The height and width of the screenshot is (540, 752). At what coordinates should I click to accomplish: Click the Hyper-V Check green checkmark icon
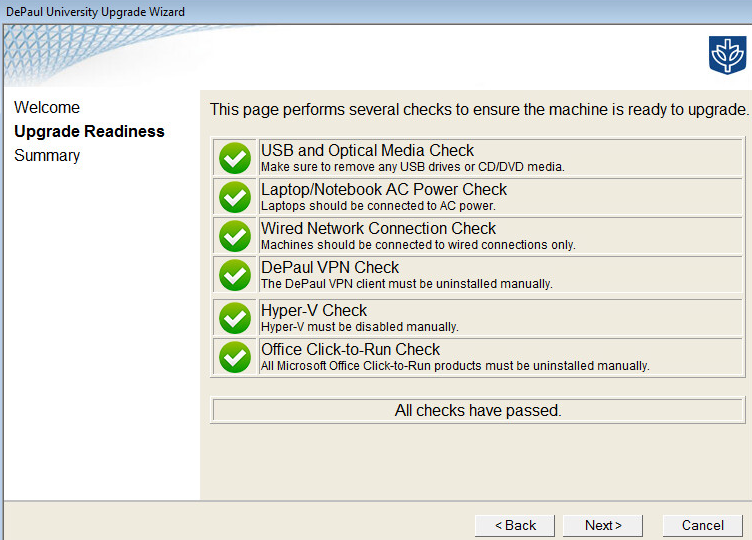235,318
